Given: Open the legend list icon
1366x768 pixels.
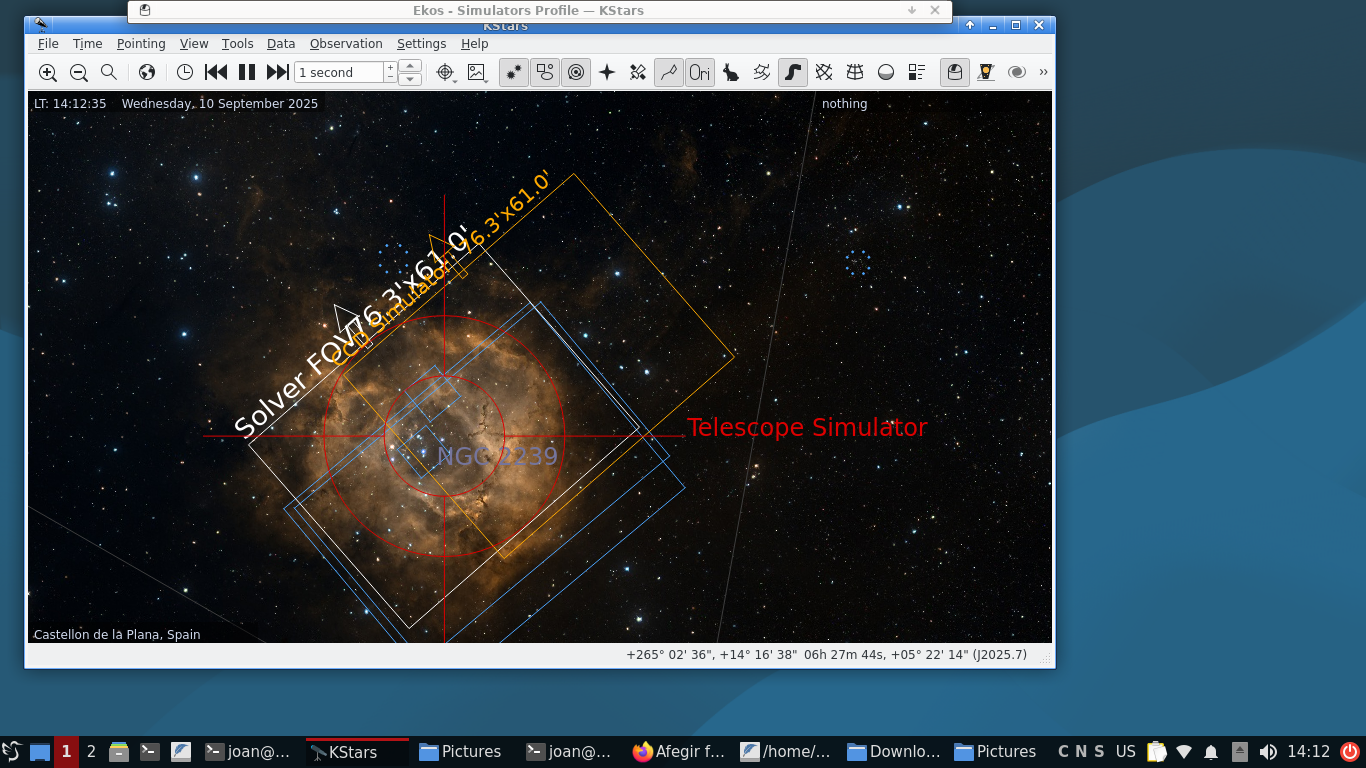Looking at the screenshot, I should (917, 72).
